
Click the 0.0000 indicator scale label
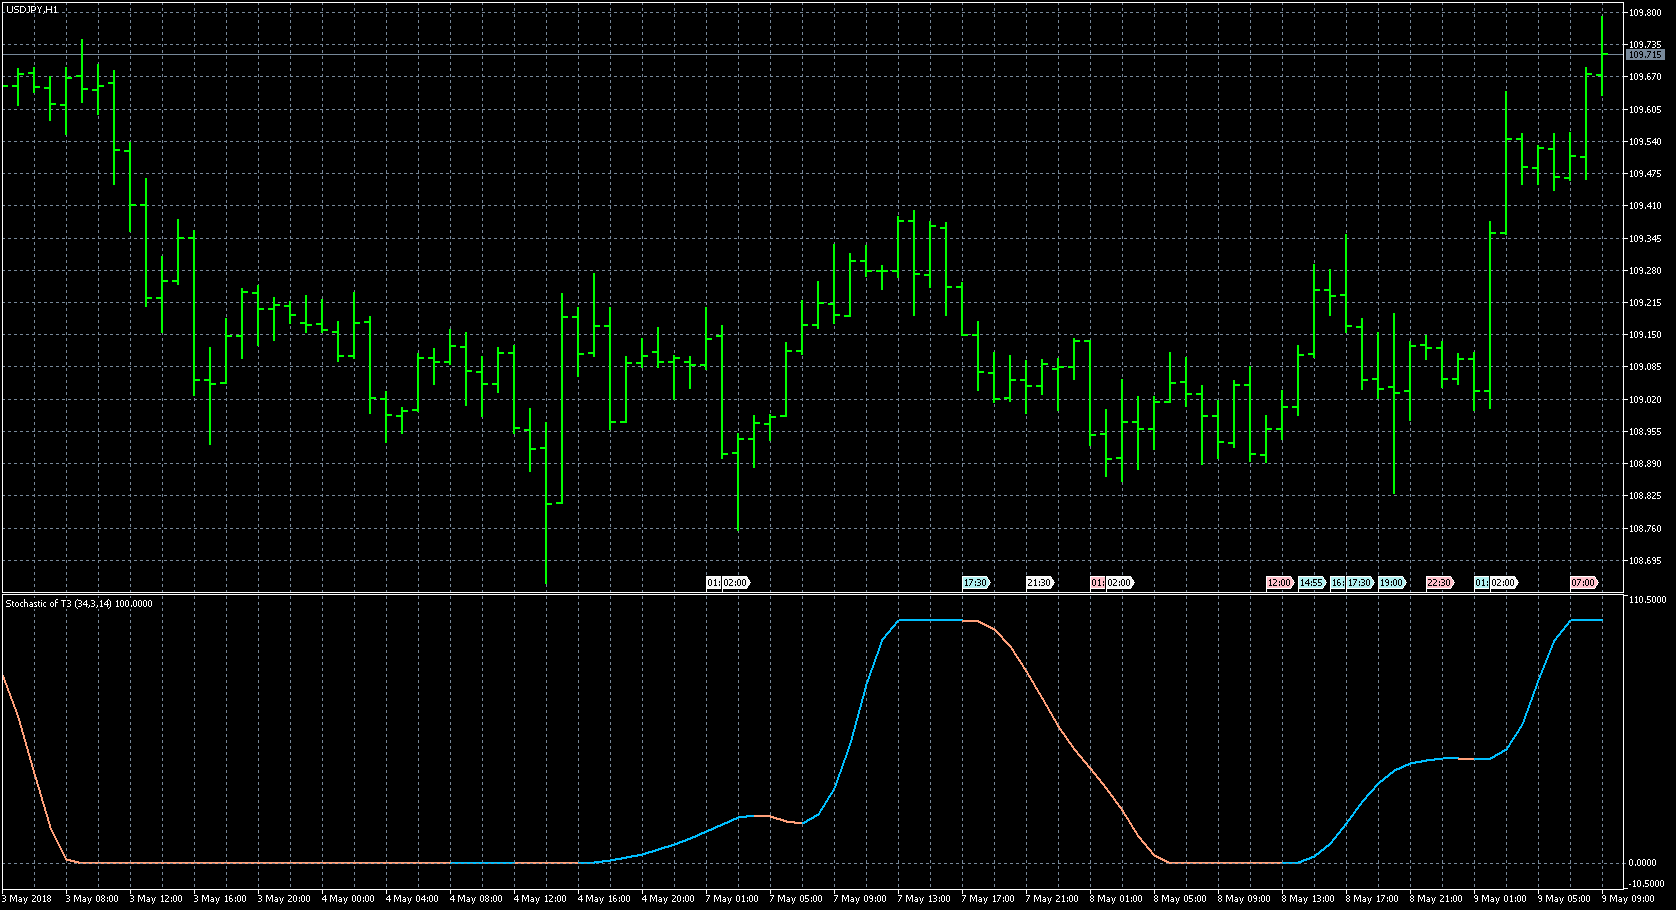[x=1642, y=863]
